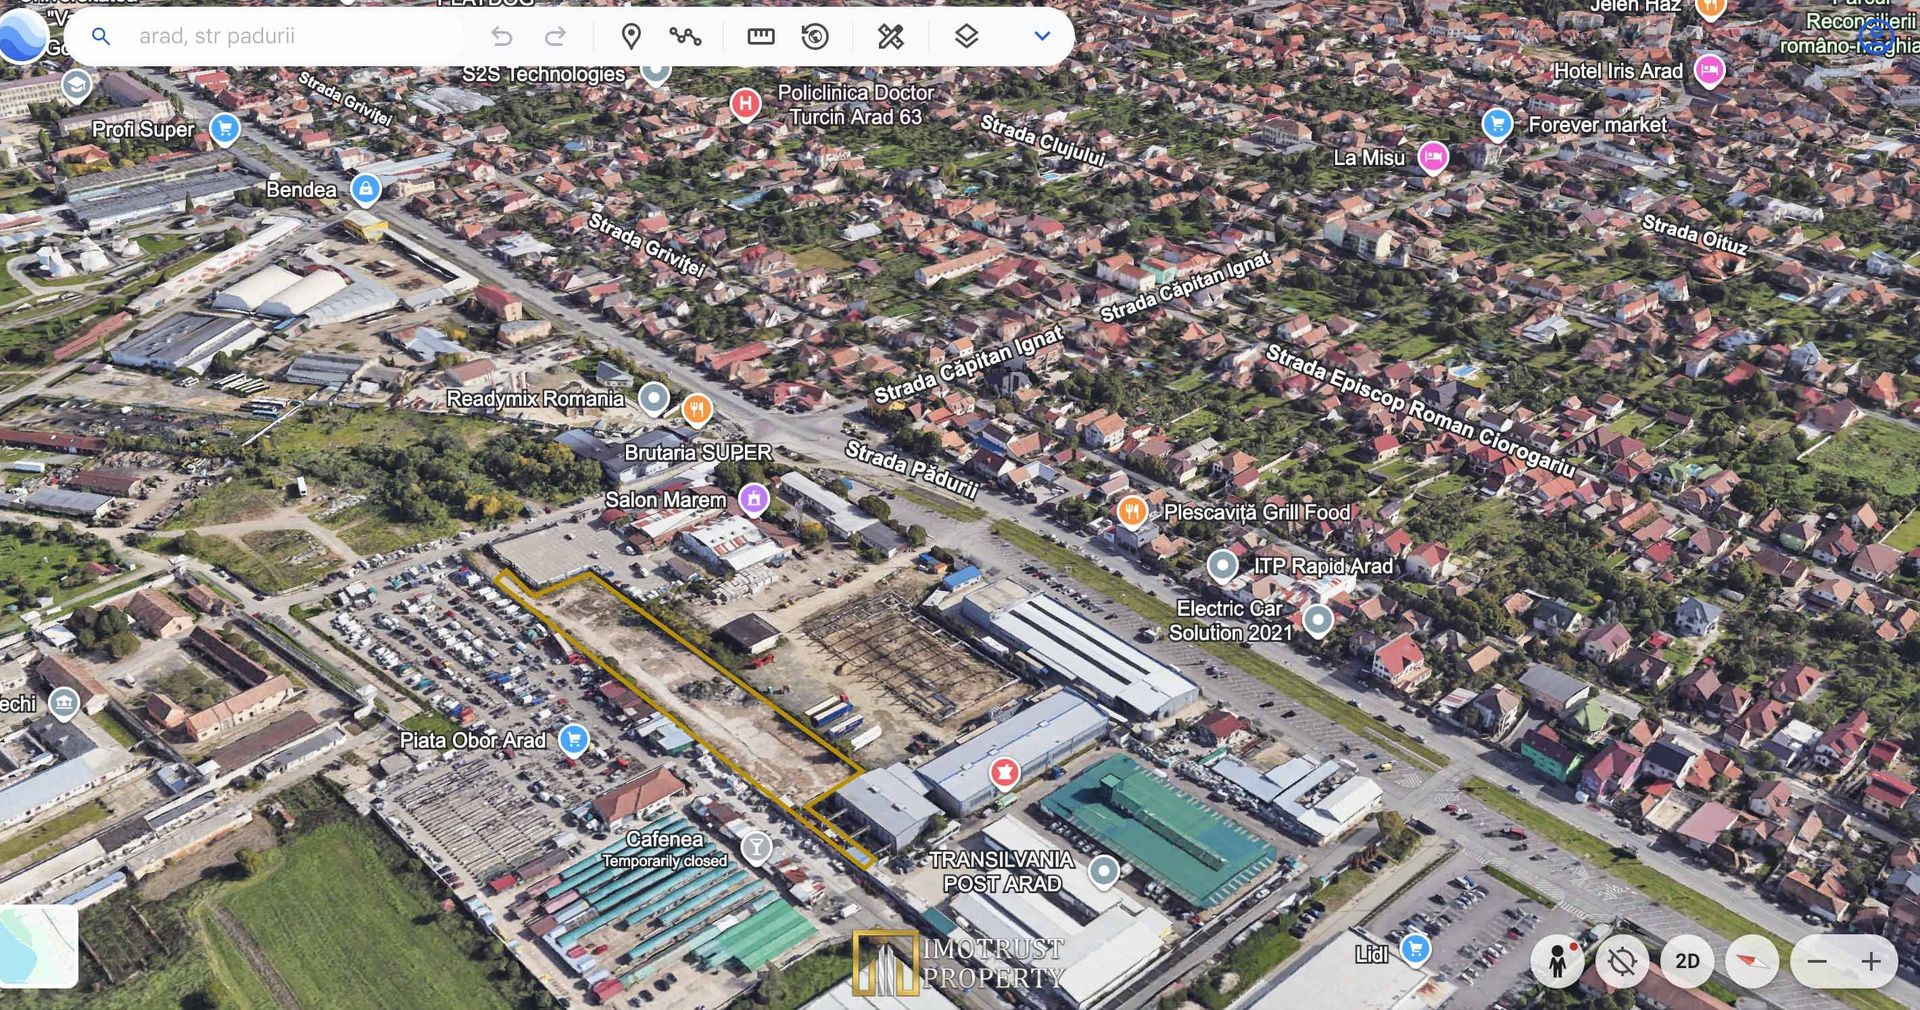Zoom out with the minus button

1818,961
